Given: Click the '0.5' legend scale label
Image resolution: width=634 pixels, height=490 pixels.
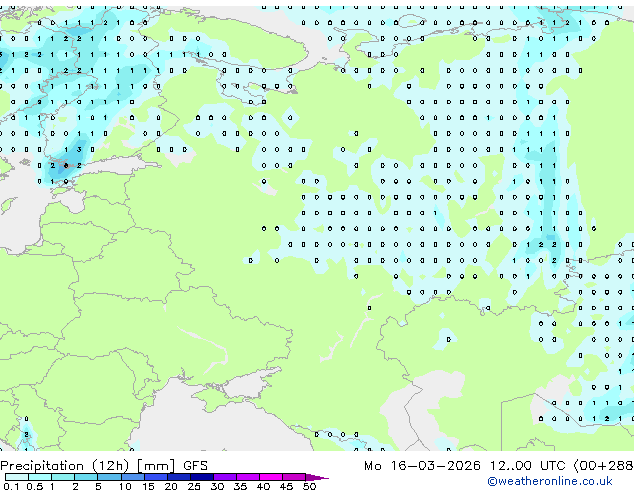Looking at the screenshot, I should tap(34, 486).
